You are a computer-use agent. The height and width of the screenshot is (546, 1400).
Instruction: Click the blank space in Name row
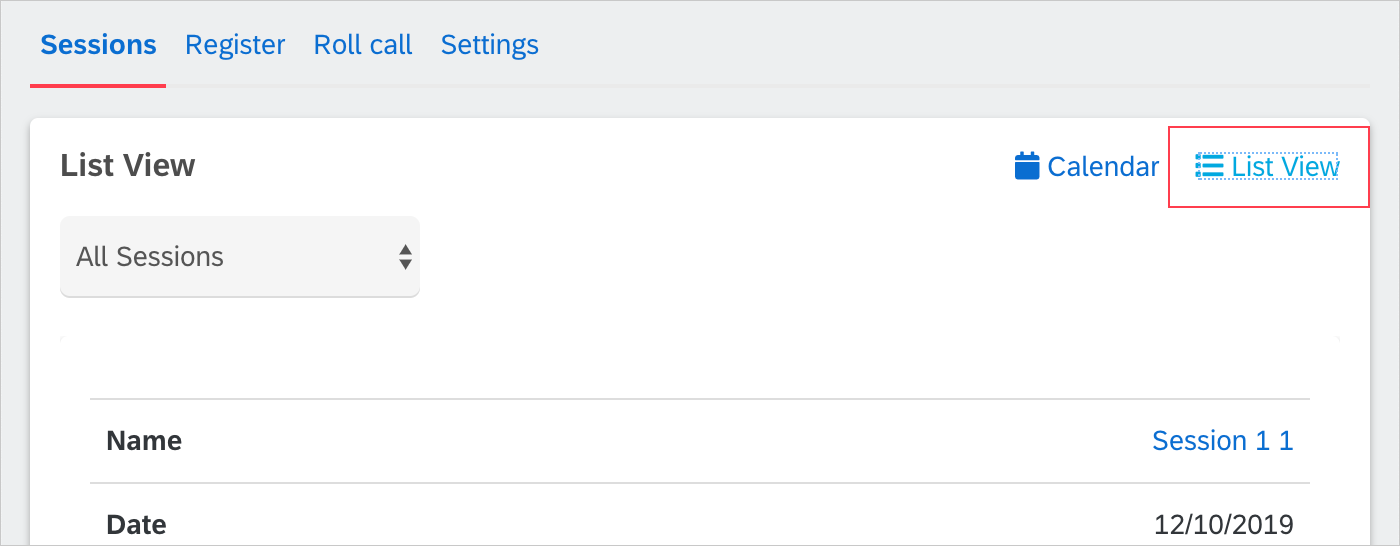[x=660, y=441]
